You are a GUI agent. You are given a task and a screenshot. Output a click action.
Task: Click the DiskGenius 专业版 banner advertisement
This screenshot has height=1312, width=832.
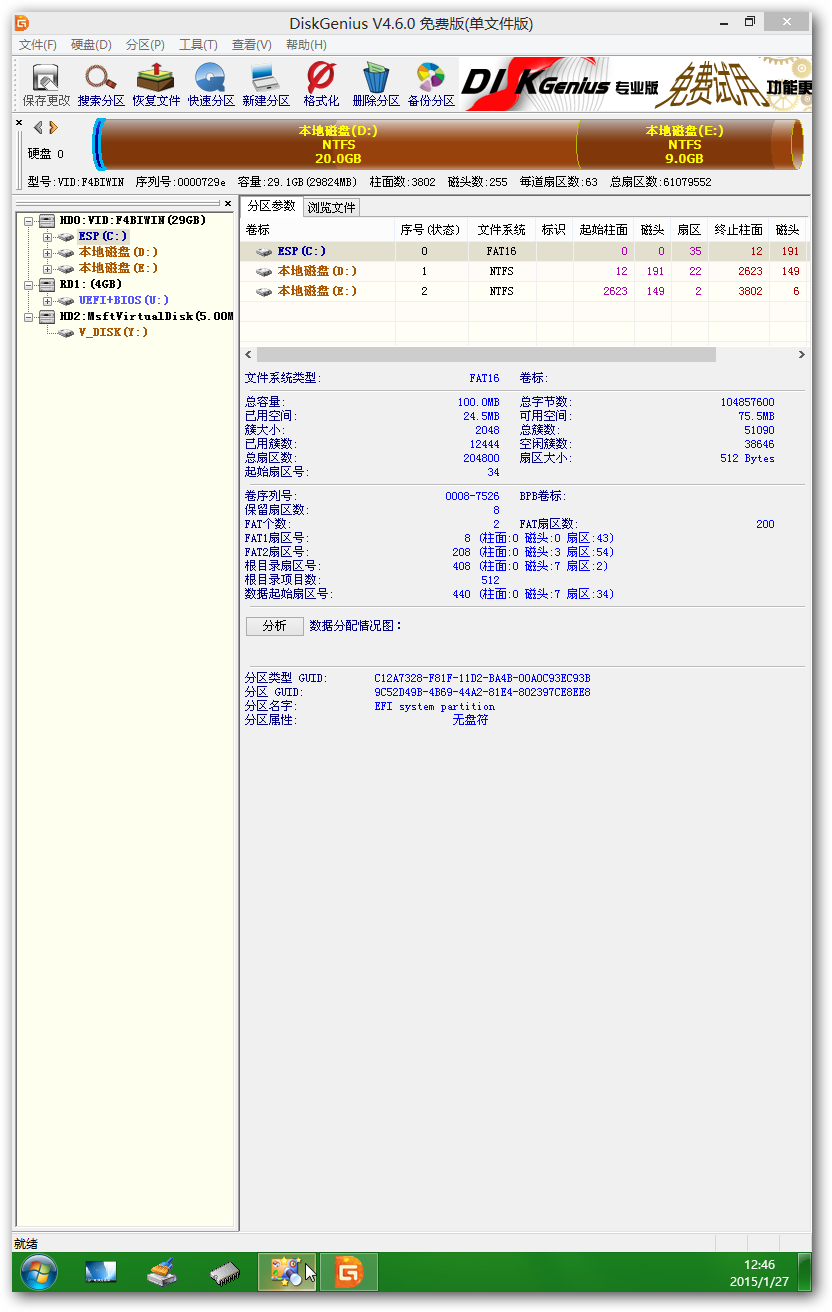point(635,83)
